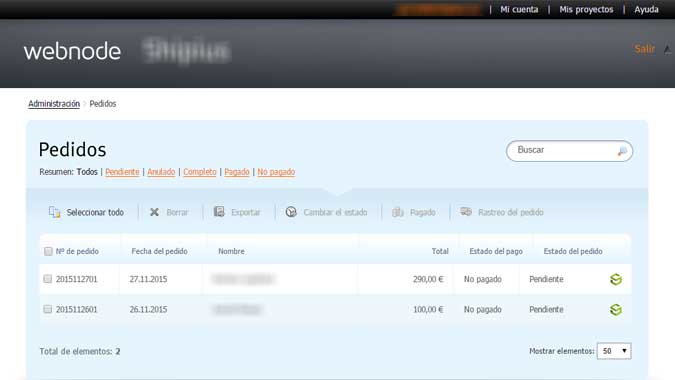The width and height of the screenshot is (675, 380).
Task: Sort by Total column header
Action: (x=440, y=251)
